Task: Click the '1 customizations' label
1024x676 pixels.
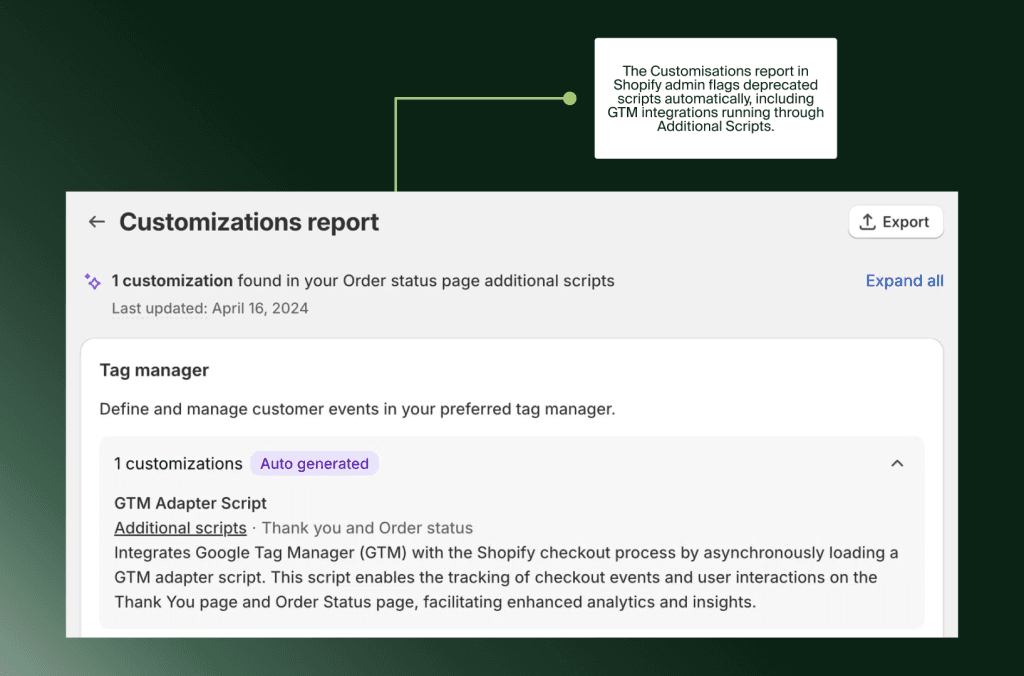Action: coord(178,464)
